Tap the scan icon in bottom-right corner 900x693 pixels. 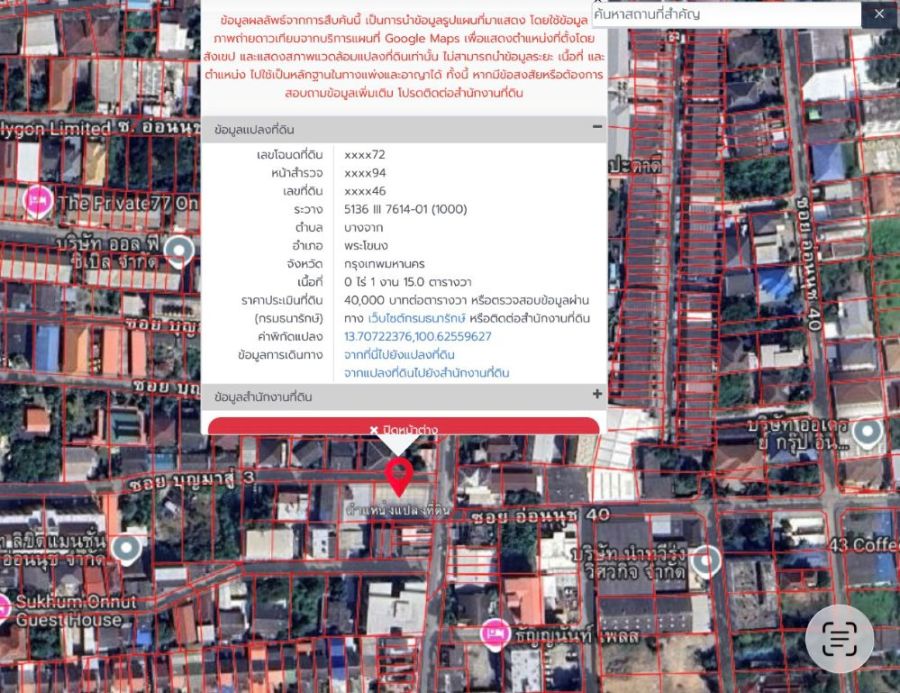pyautogui.click(x=838, y=640)
